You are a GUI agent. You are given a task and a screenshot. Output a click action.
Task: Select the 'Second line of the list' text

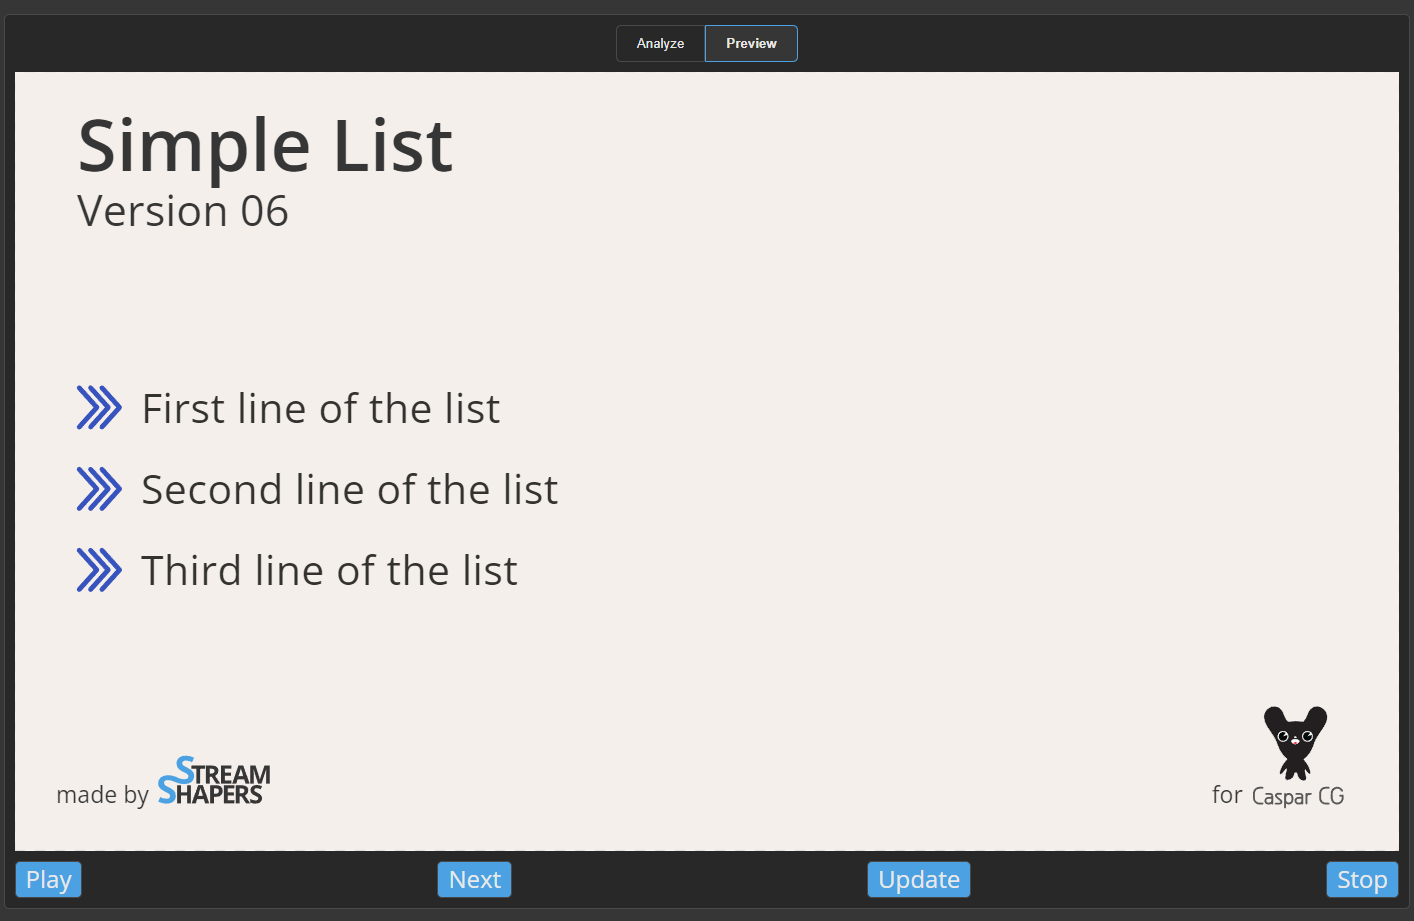pos(350,490)
